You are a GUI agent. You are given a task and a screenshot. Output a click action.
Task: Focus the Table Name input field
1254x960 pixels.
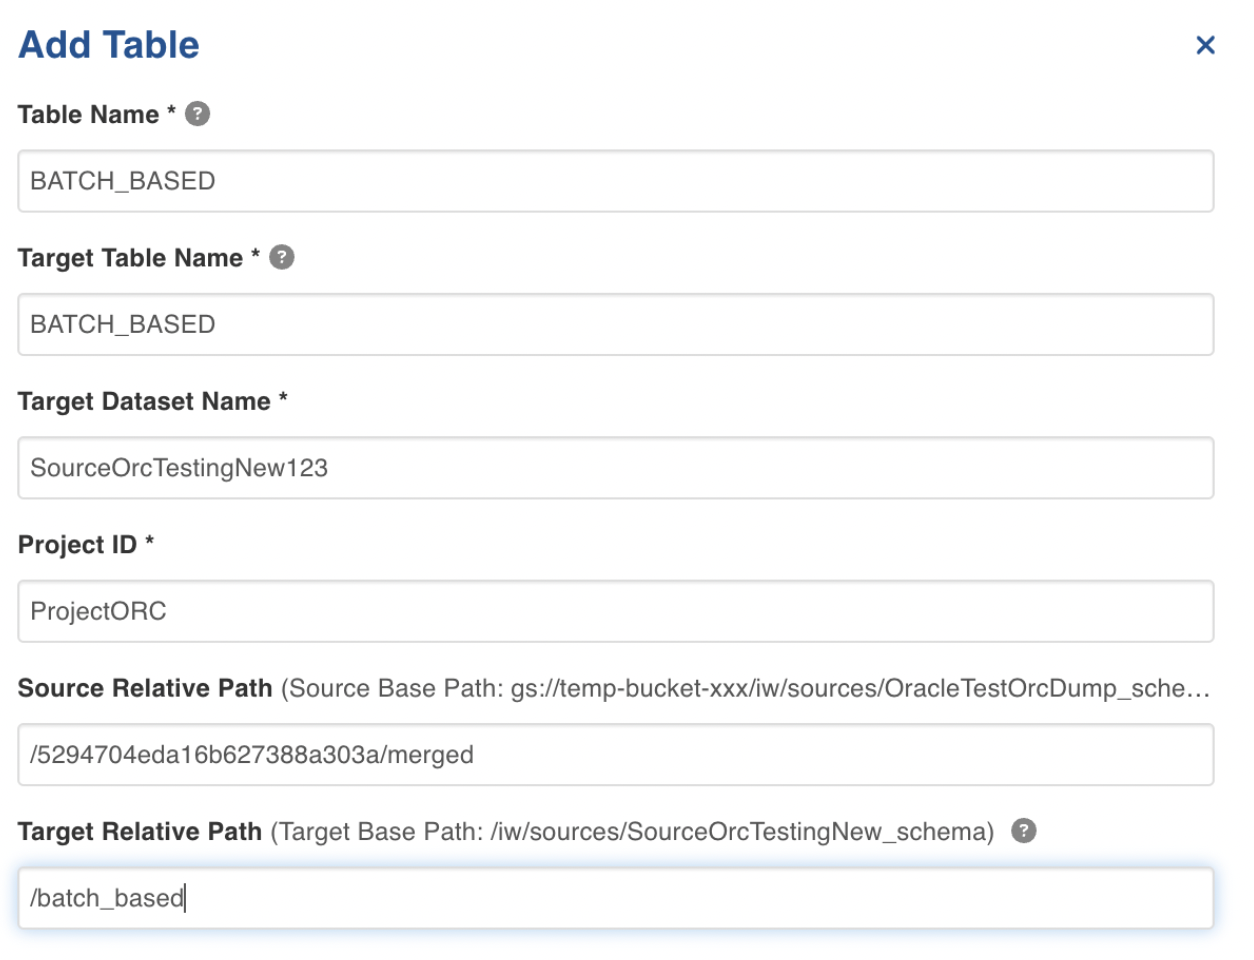pyautogui.click(x=616, y=181)
